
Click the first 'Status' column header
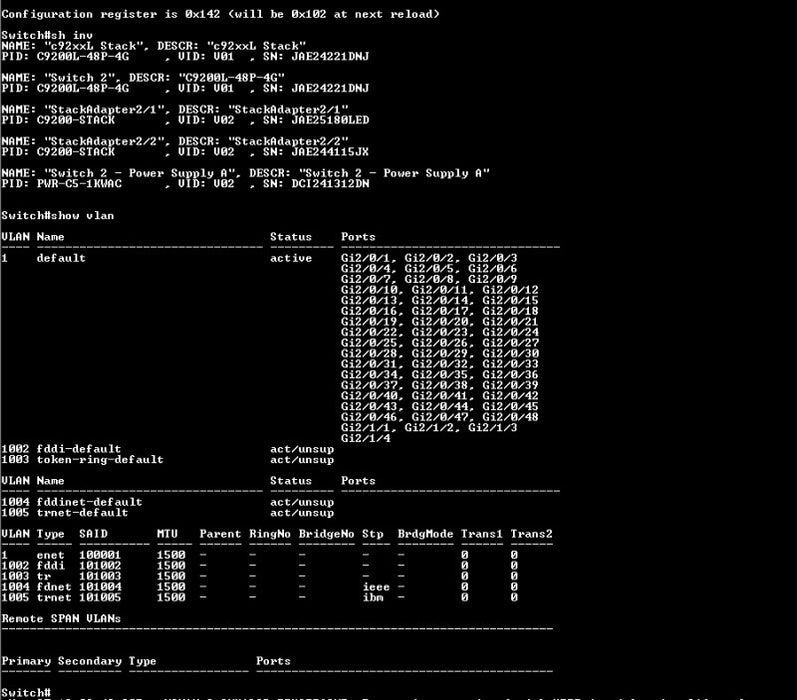pos(291,237)
